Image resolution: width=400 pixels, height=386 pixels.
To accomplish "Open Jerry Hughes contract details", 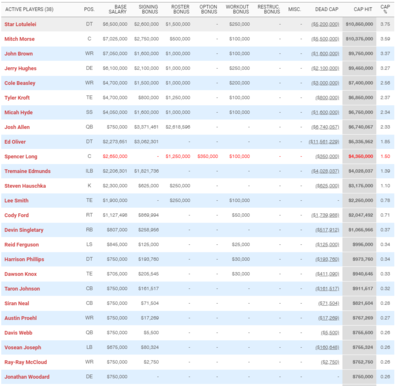I will coord(20,68).
